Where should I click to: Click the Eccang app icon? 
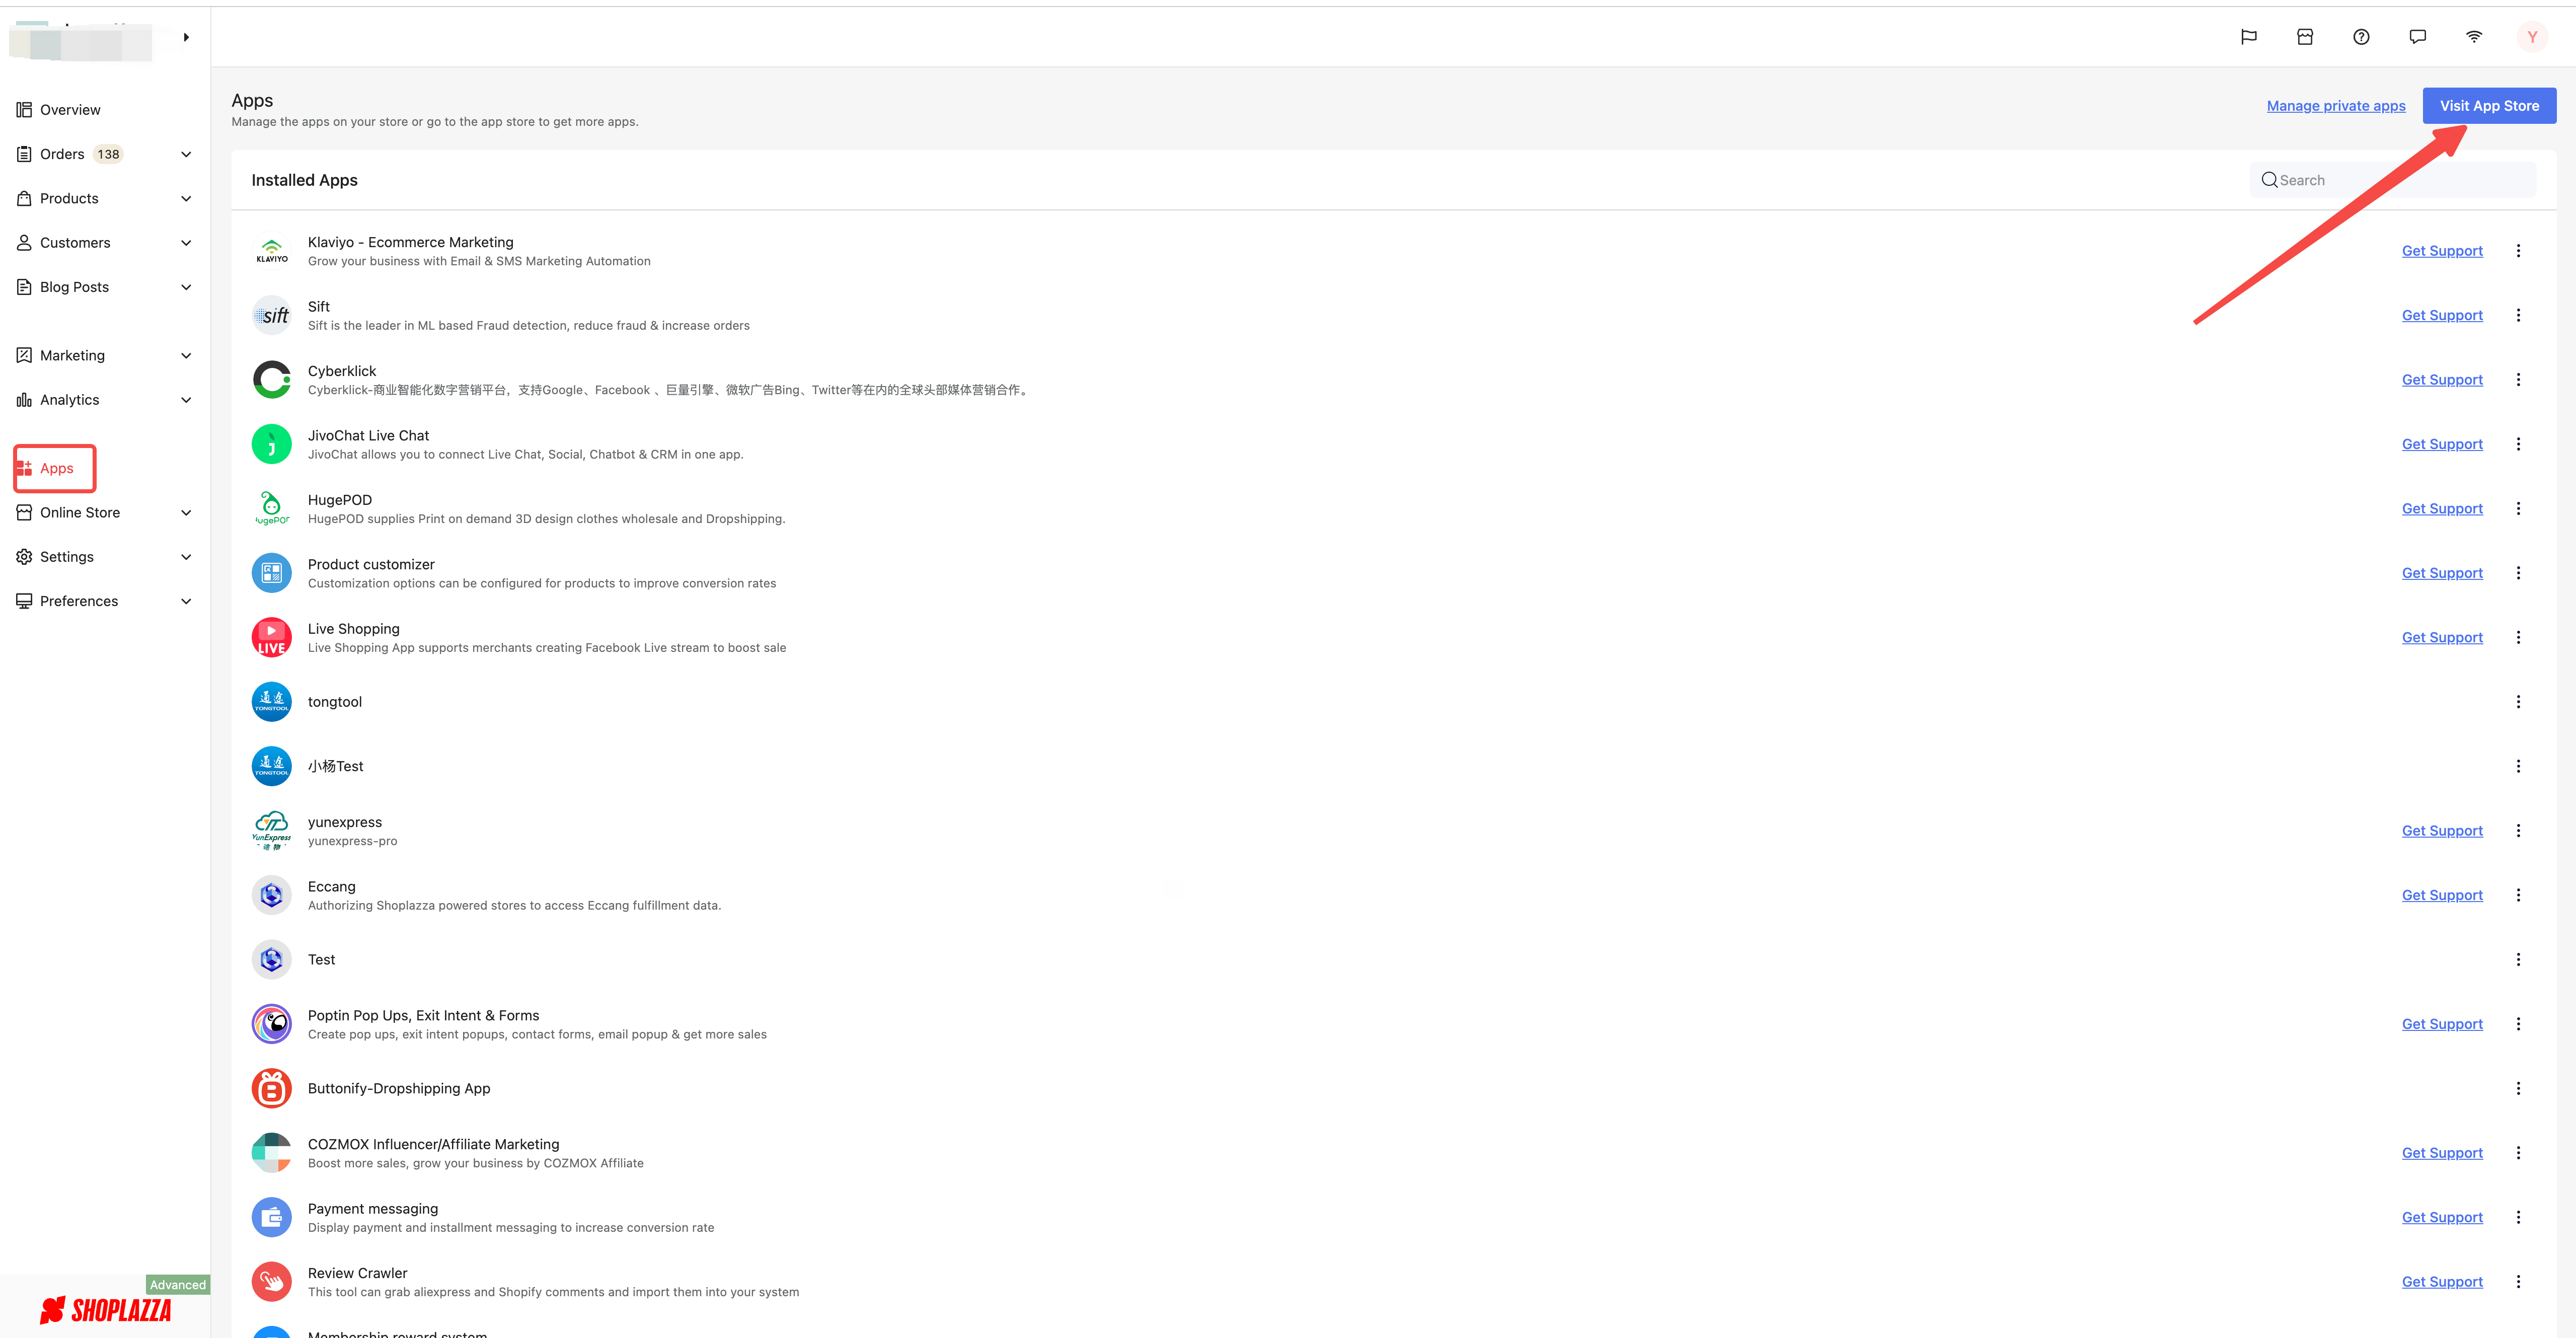(272, 895)
